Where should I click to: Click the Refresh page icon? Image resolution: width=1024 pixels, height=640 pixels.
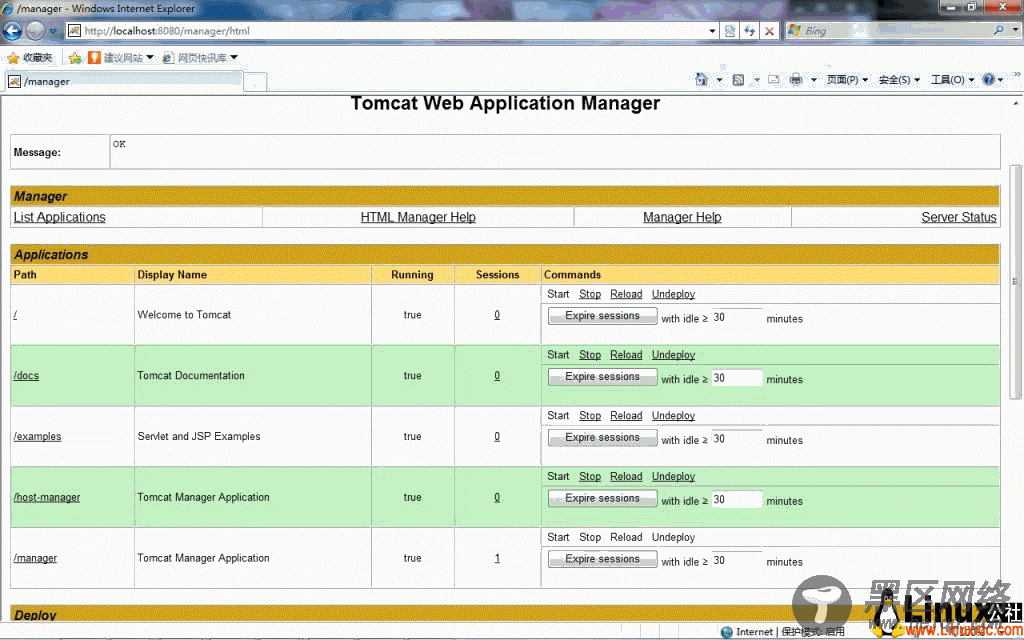point(750,31)
